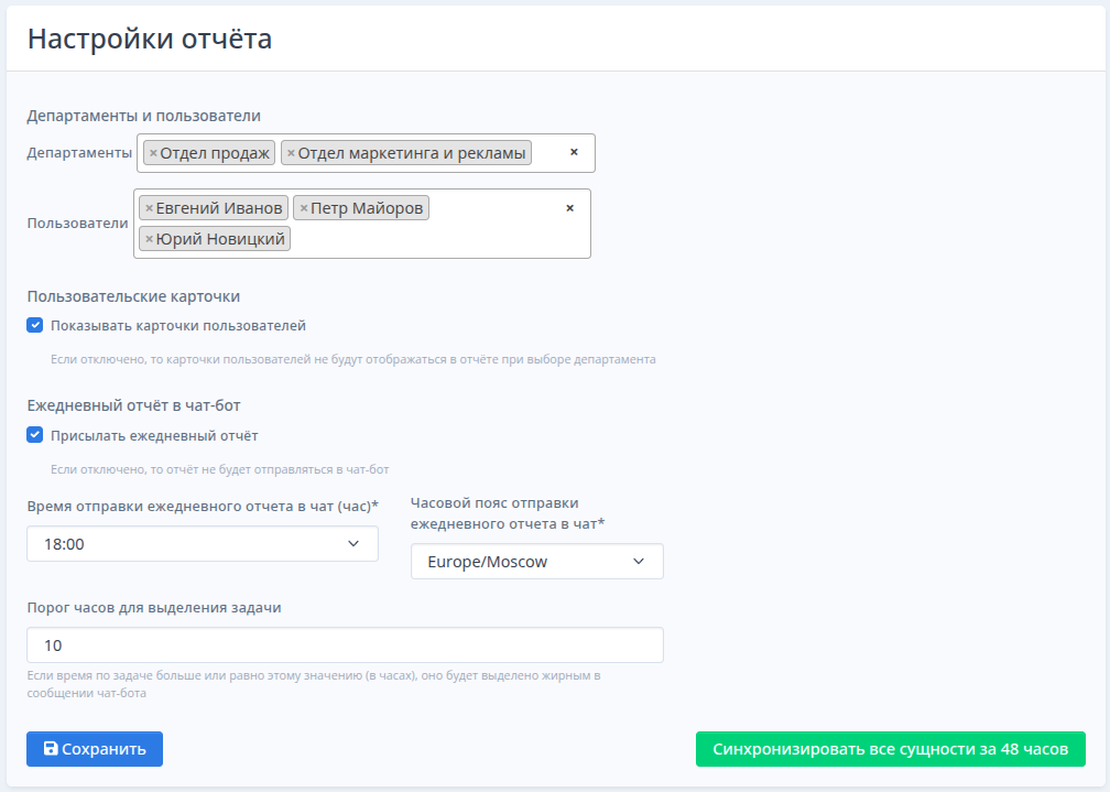This screenshot has width=1110, height=792.
Task: Expand the Europe/Moscow timezone dropdown
Action: pyautogui.click(x=537, y=561)
